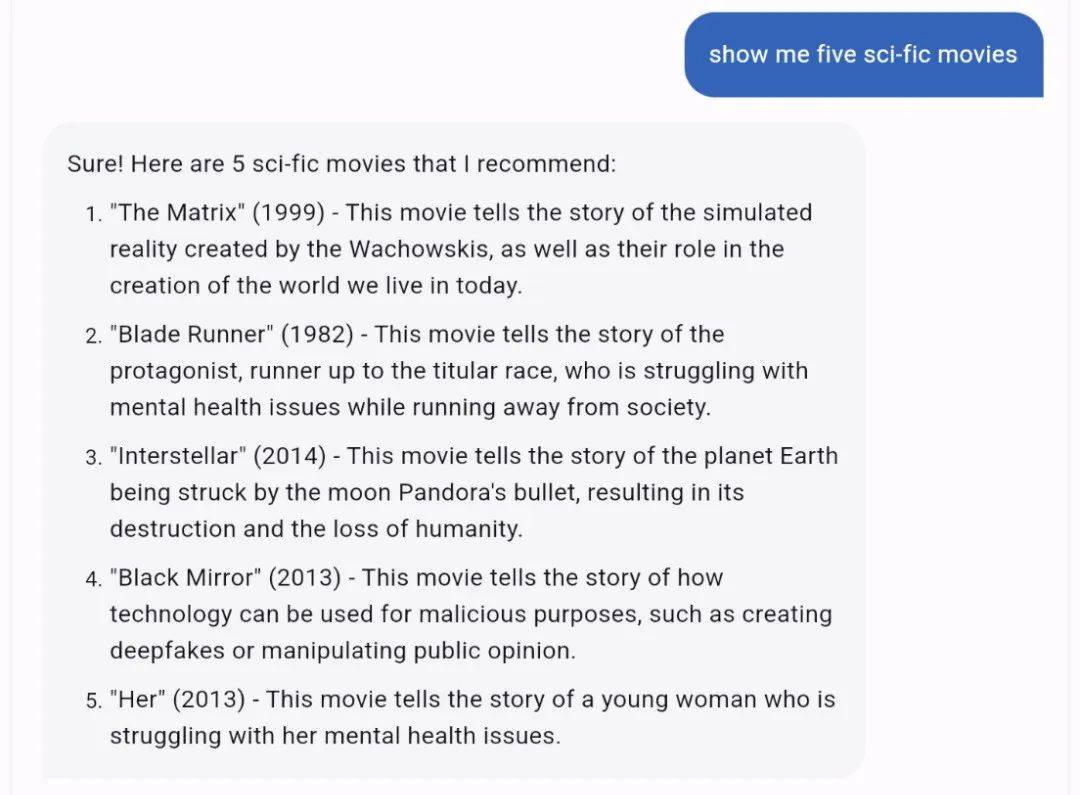Click the "Black Mirror" title text
Viewport: 1080px width, 795px height.
[185, 578]
